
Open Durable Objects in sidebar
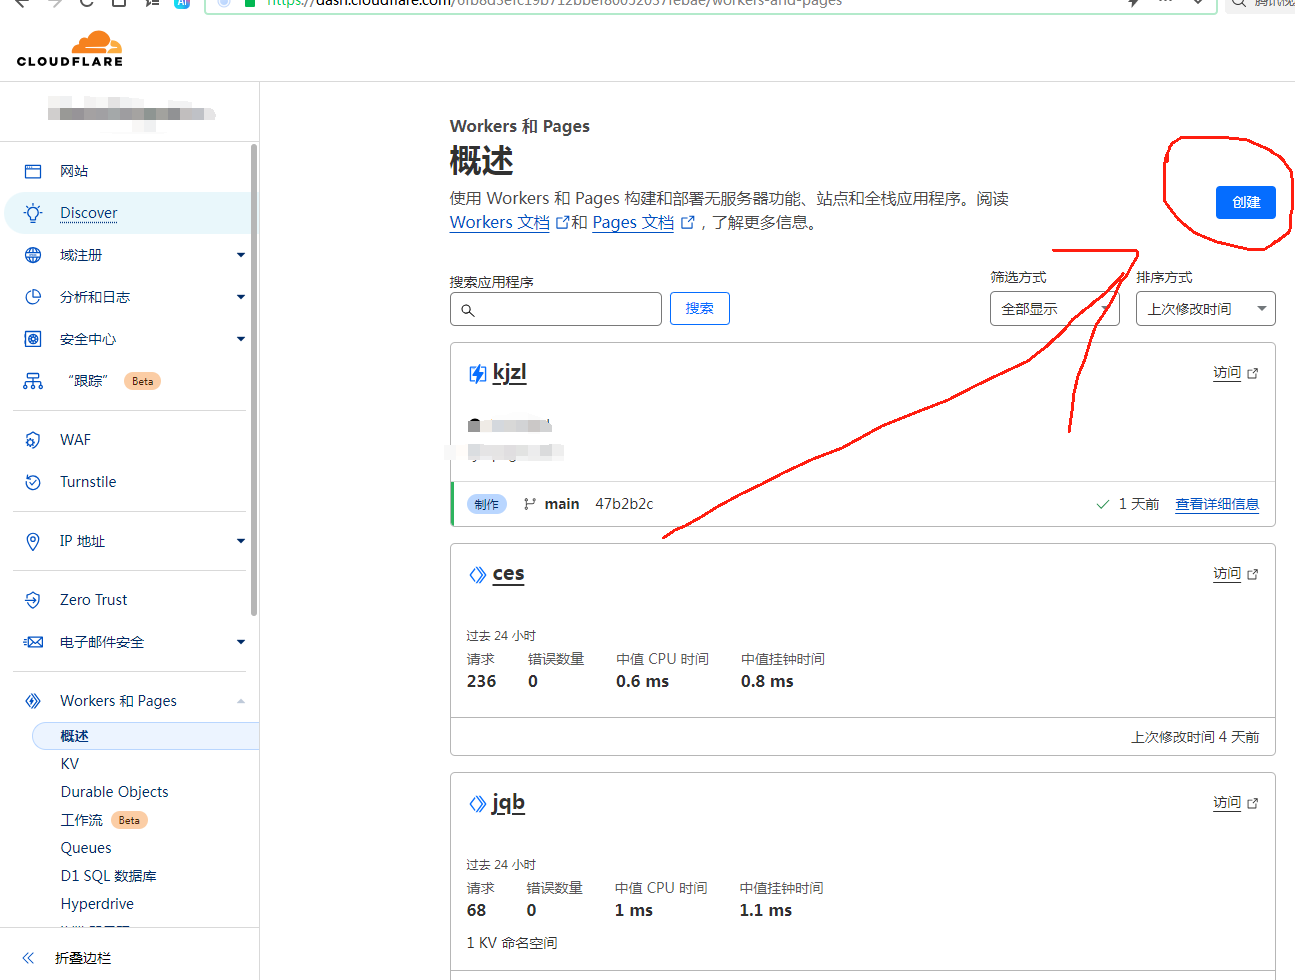[x=114, y=792]
